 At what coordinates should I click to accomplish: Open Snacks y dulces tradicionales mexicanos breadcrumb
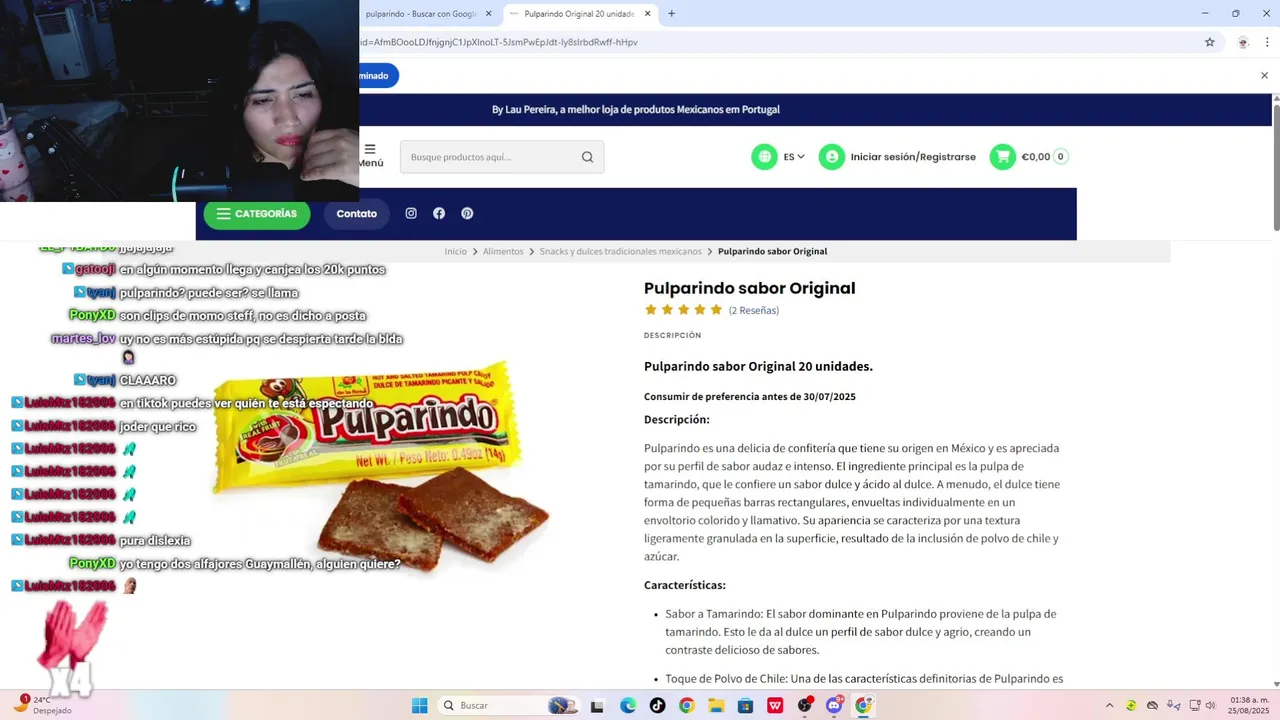click(621, 251)
